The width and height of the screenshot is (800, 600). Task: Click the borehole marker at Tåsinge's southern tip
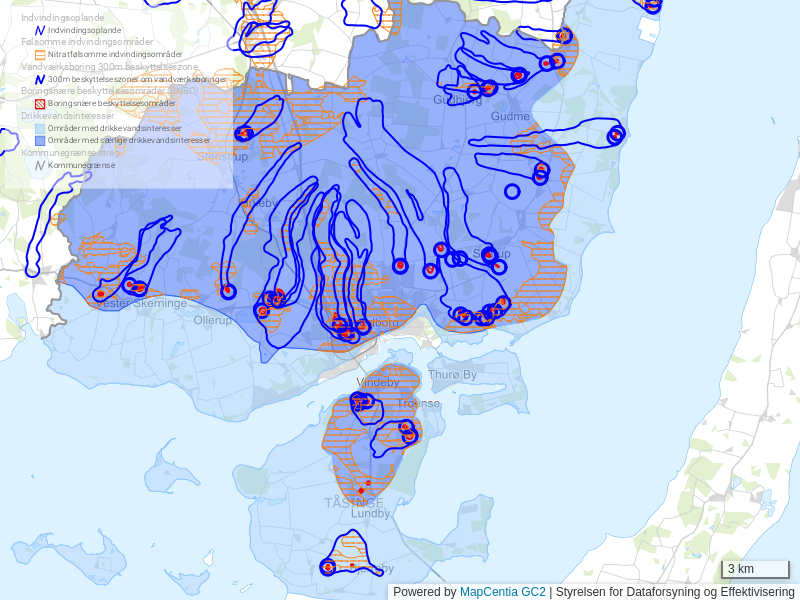[328, 567]
